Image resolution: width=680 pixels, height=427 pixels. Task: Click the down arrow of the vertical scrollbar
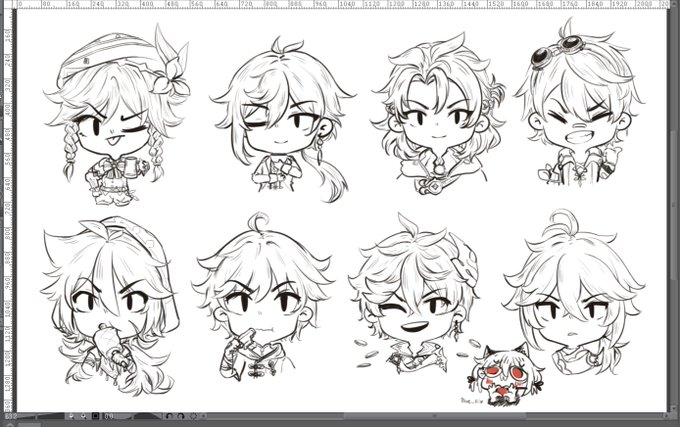tap(673, 408)
